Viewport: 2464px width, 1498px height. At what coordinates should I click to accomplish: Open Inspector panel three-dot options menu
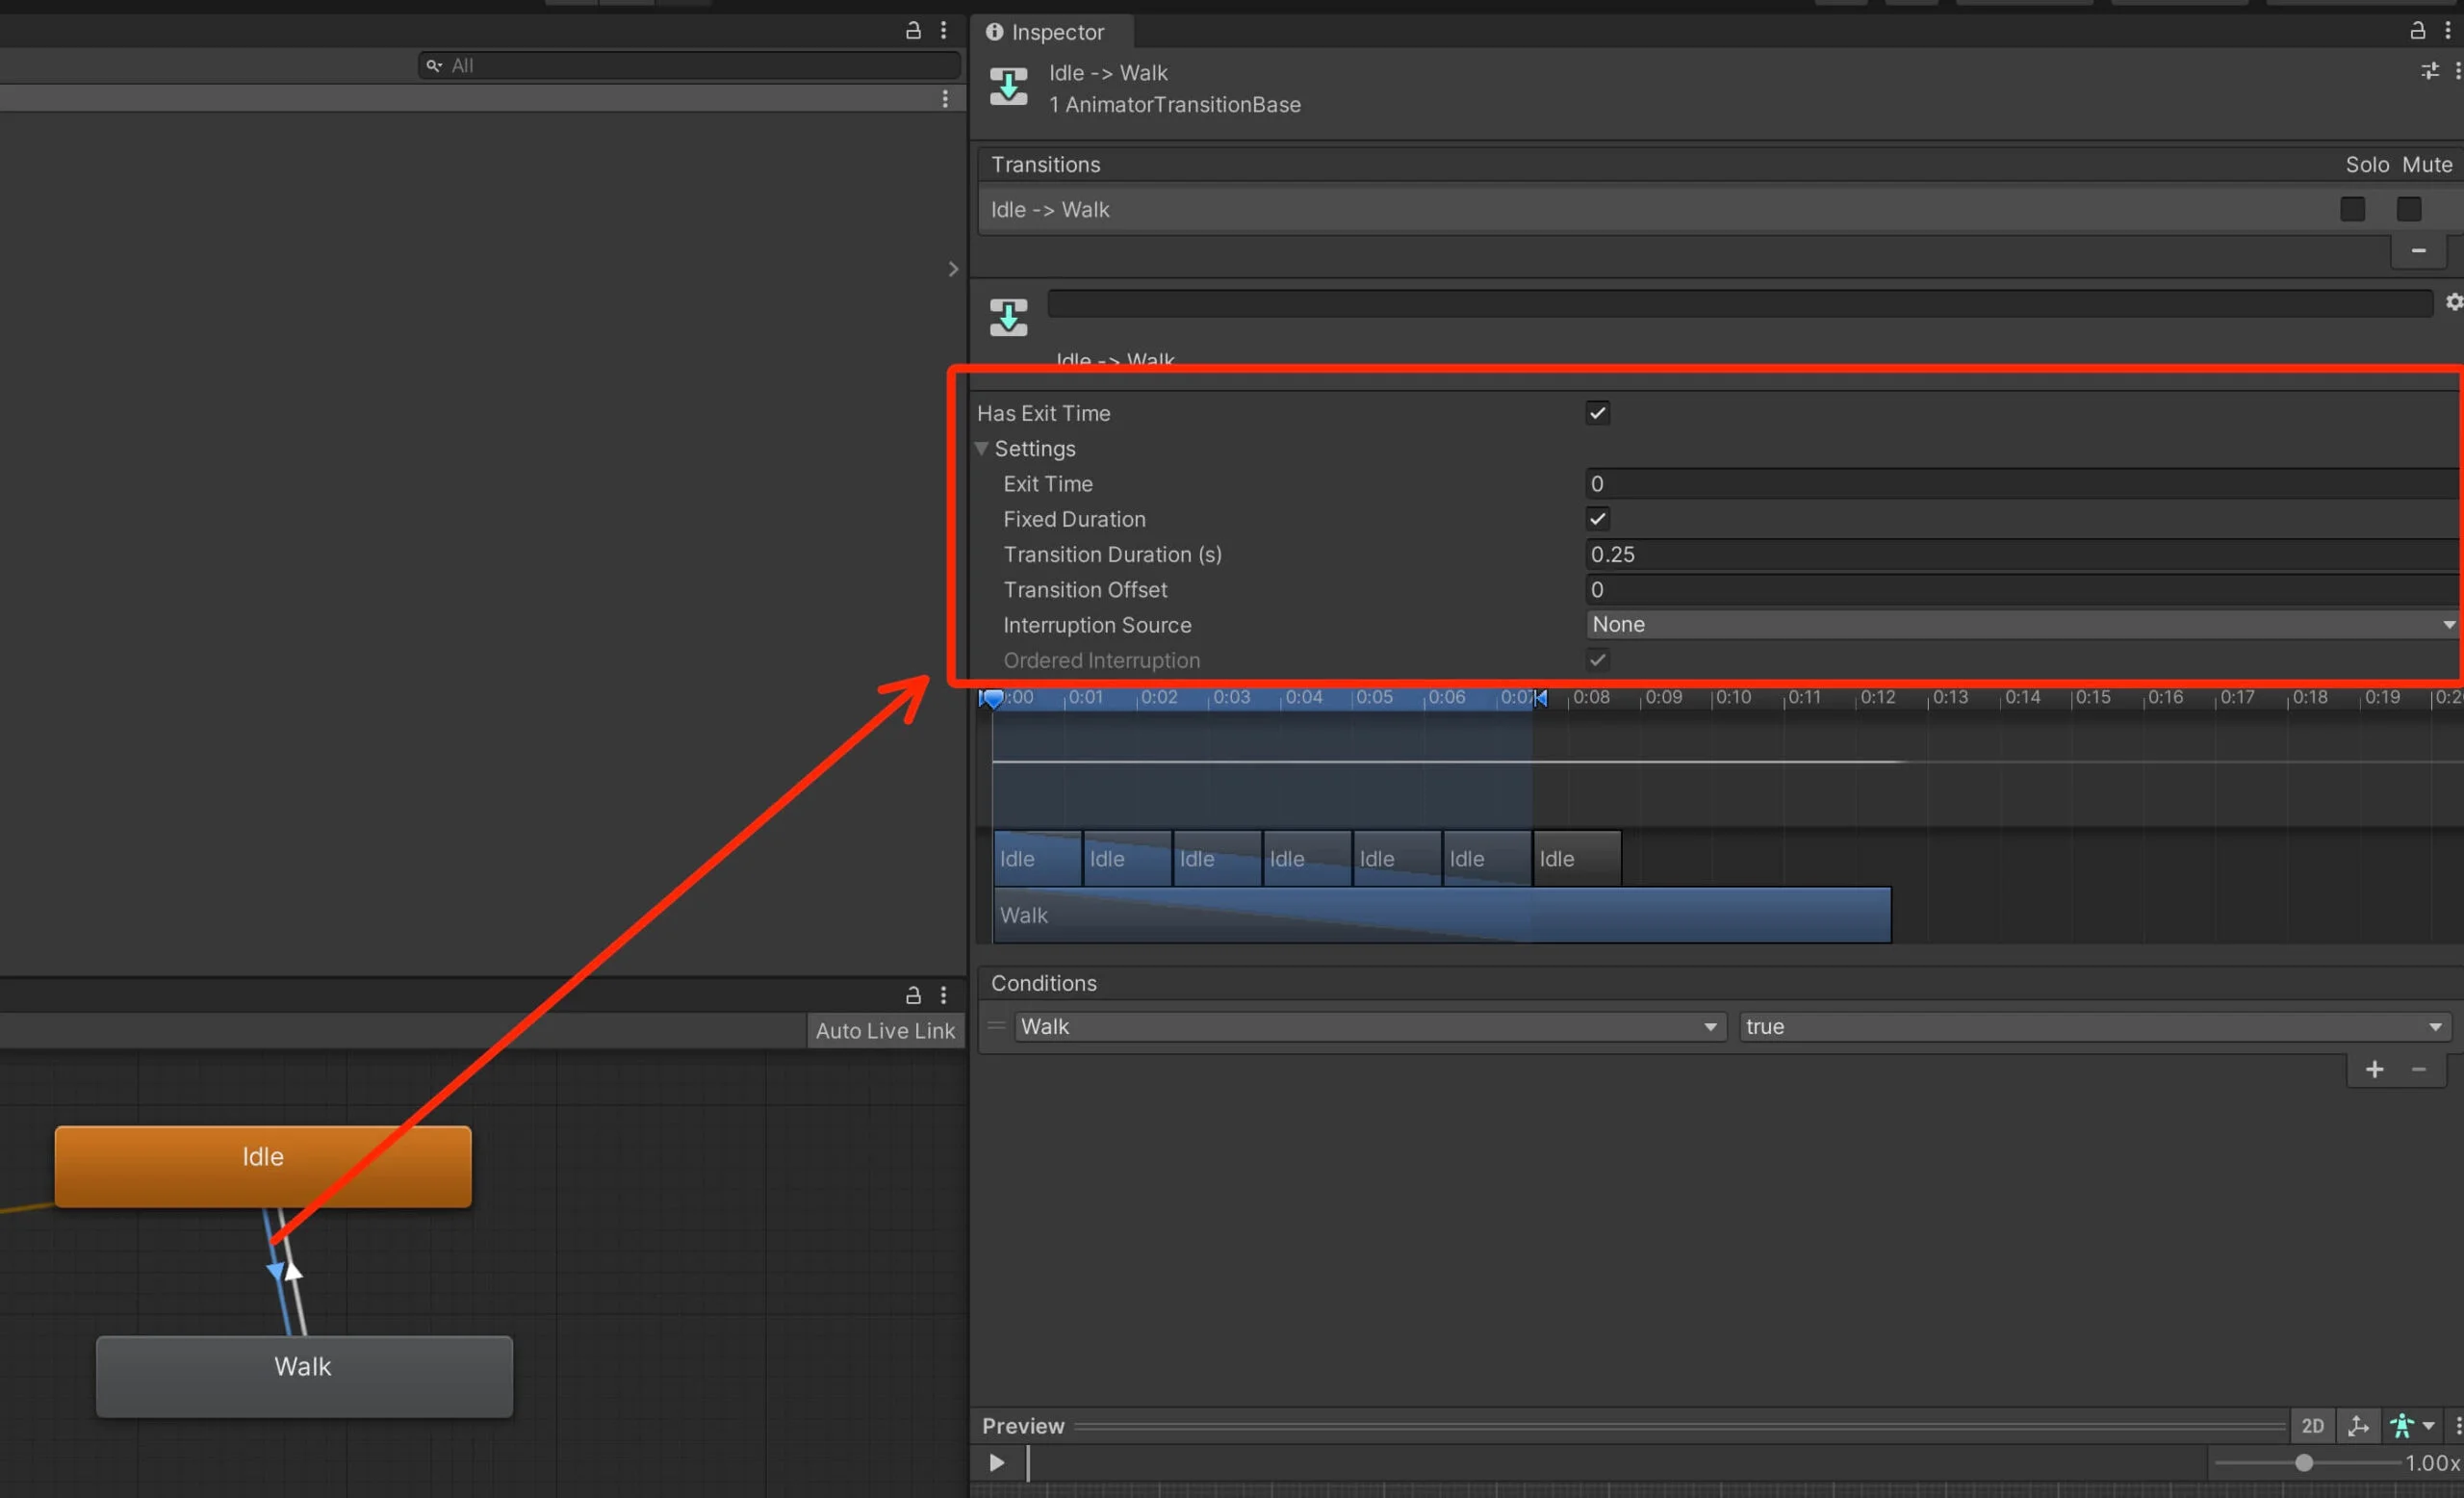tap(2448, 31)
